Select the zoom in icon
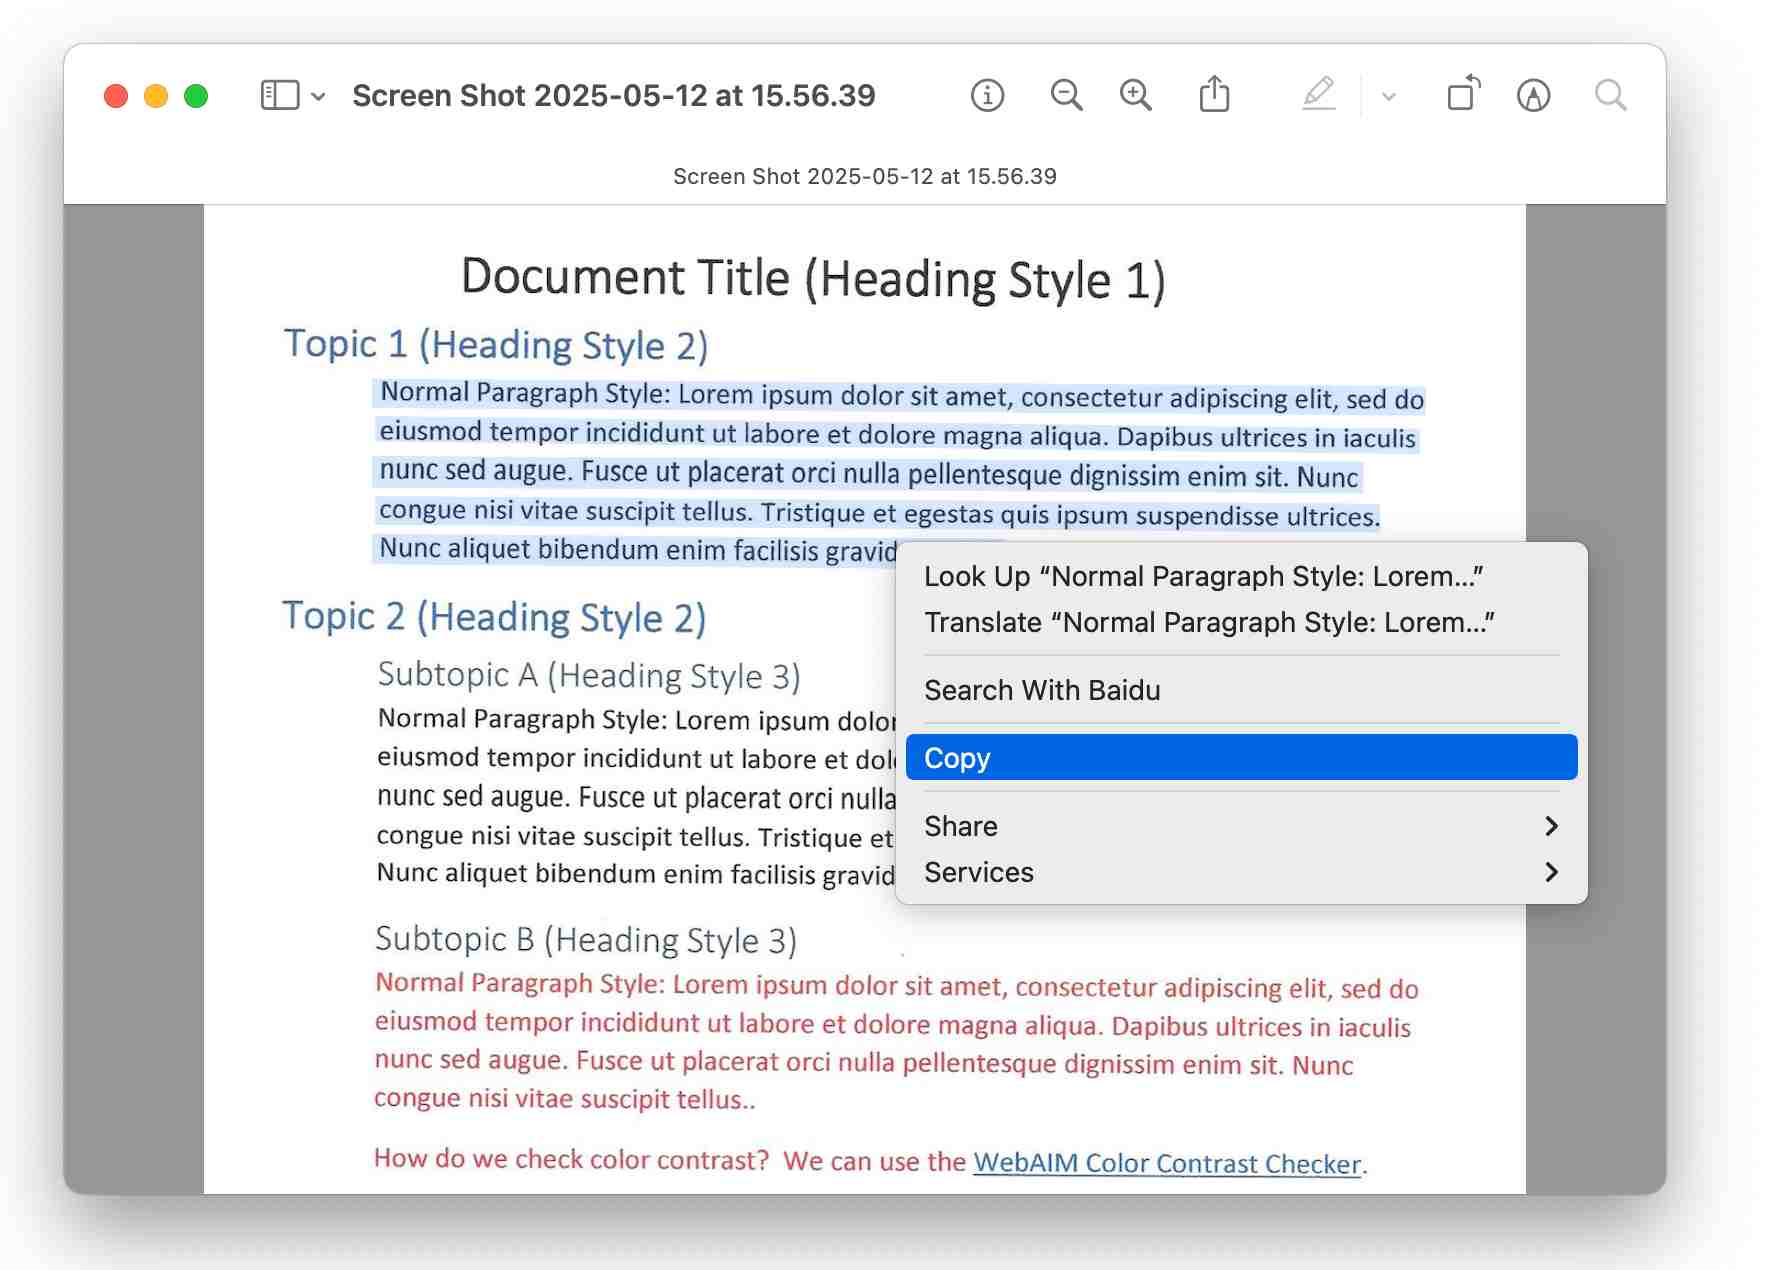 [x=1135, y=95]
